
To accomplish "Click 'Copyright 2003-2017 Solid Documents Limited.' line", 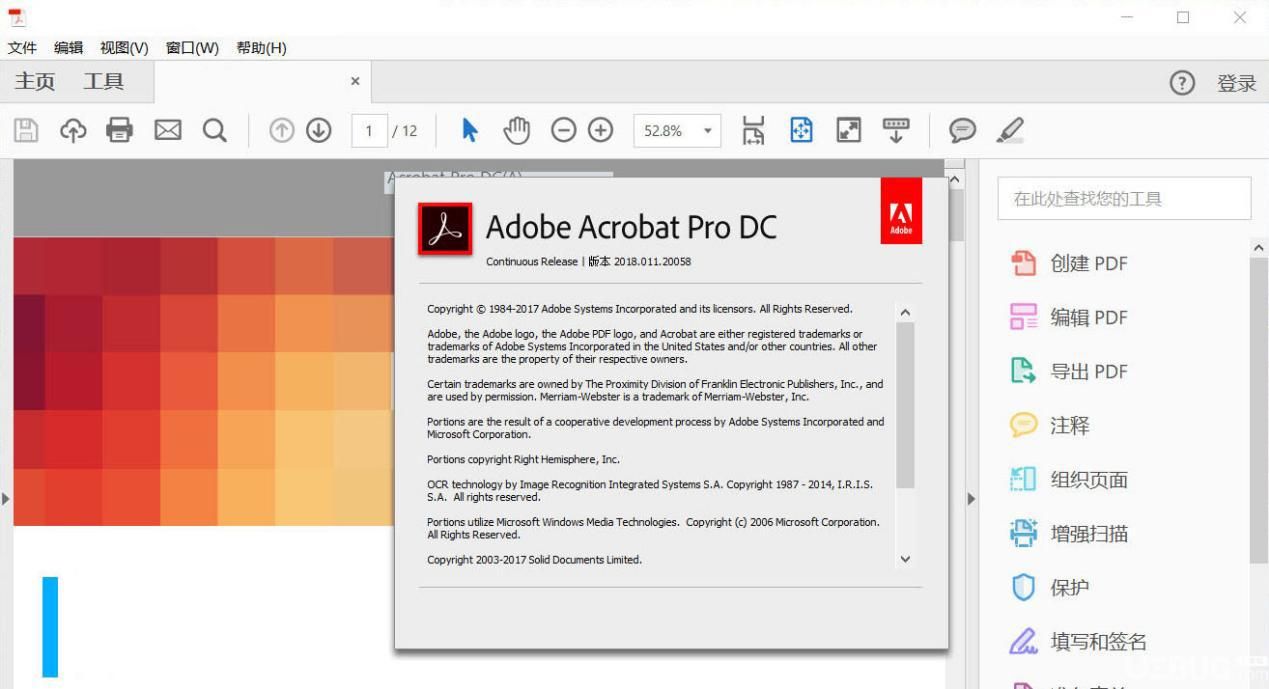I will [534, 559].
